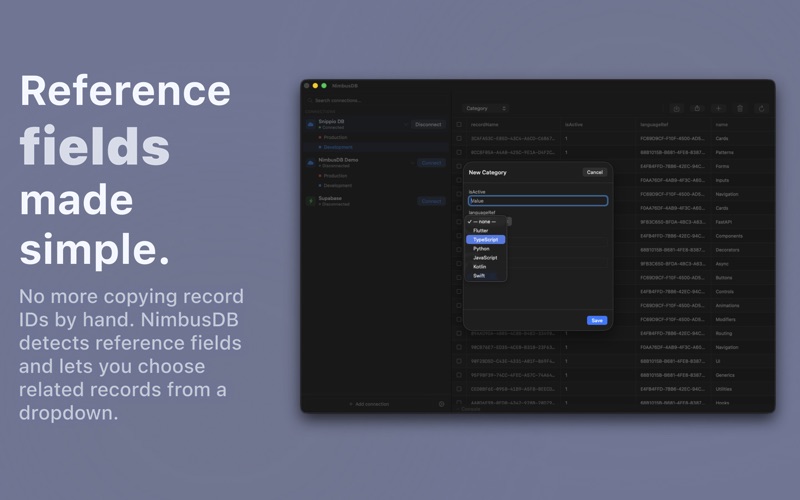Select the Utilities row checkbox
This screenshot has width=800, height=500.
459,389
